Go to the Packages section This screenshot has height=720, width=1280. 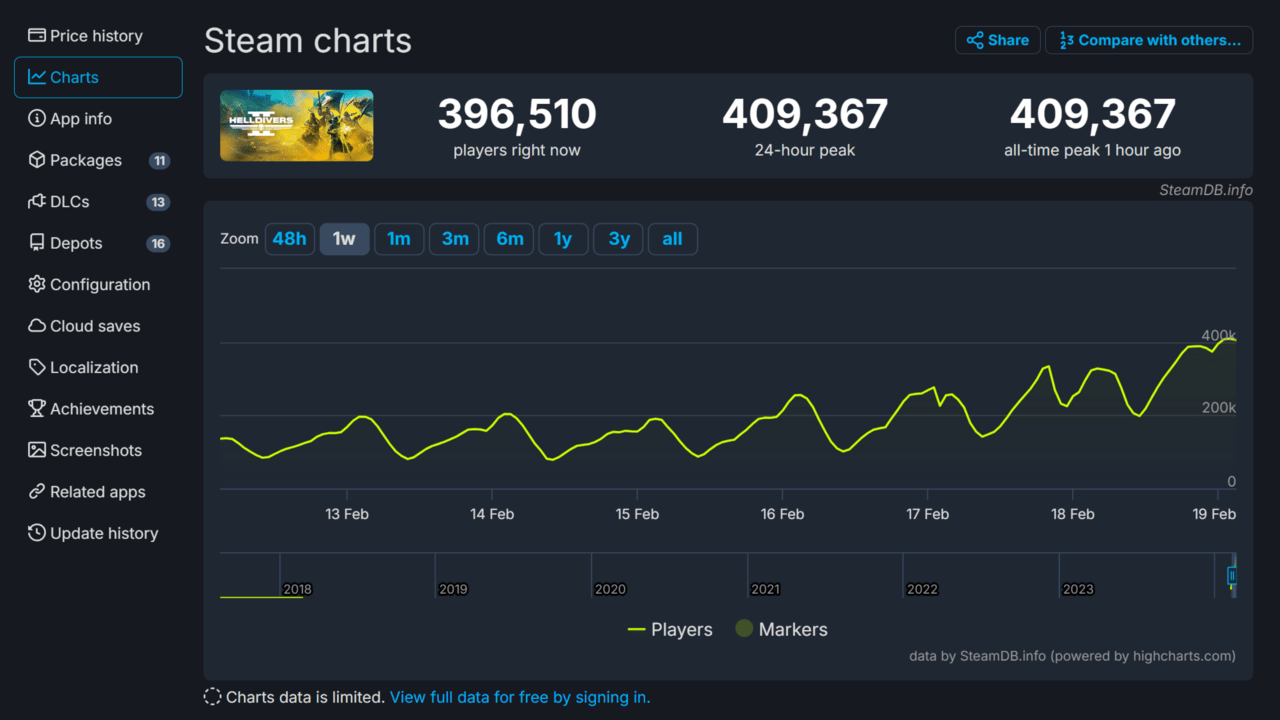(98, 160)
